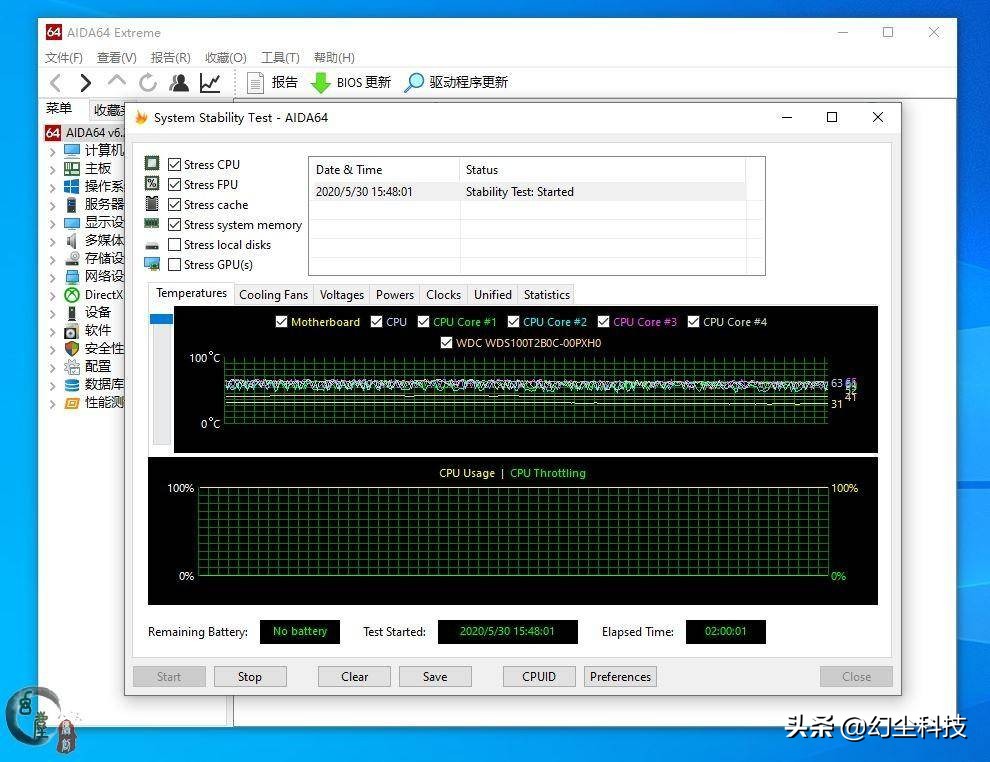The image size is (990, 762).
Task: Enable the Stress local disks checkbox
Action: pos(175,245)
